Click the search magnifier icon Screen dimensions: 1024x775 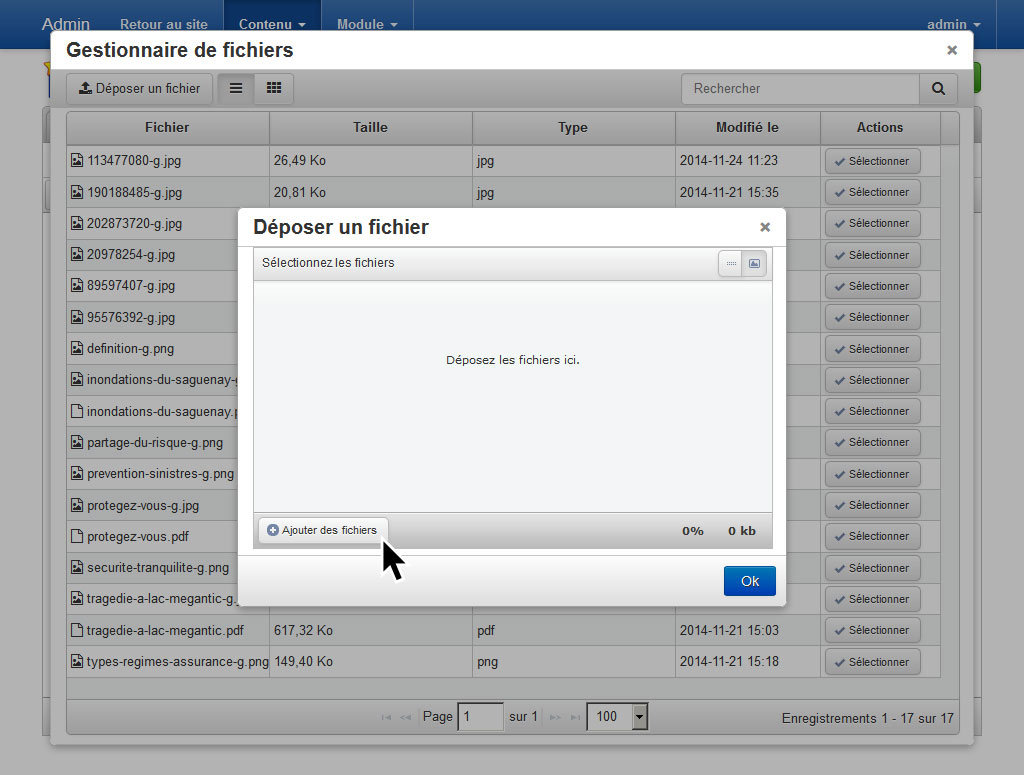[938, 88]
